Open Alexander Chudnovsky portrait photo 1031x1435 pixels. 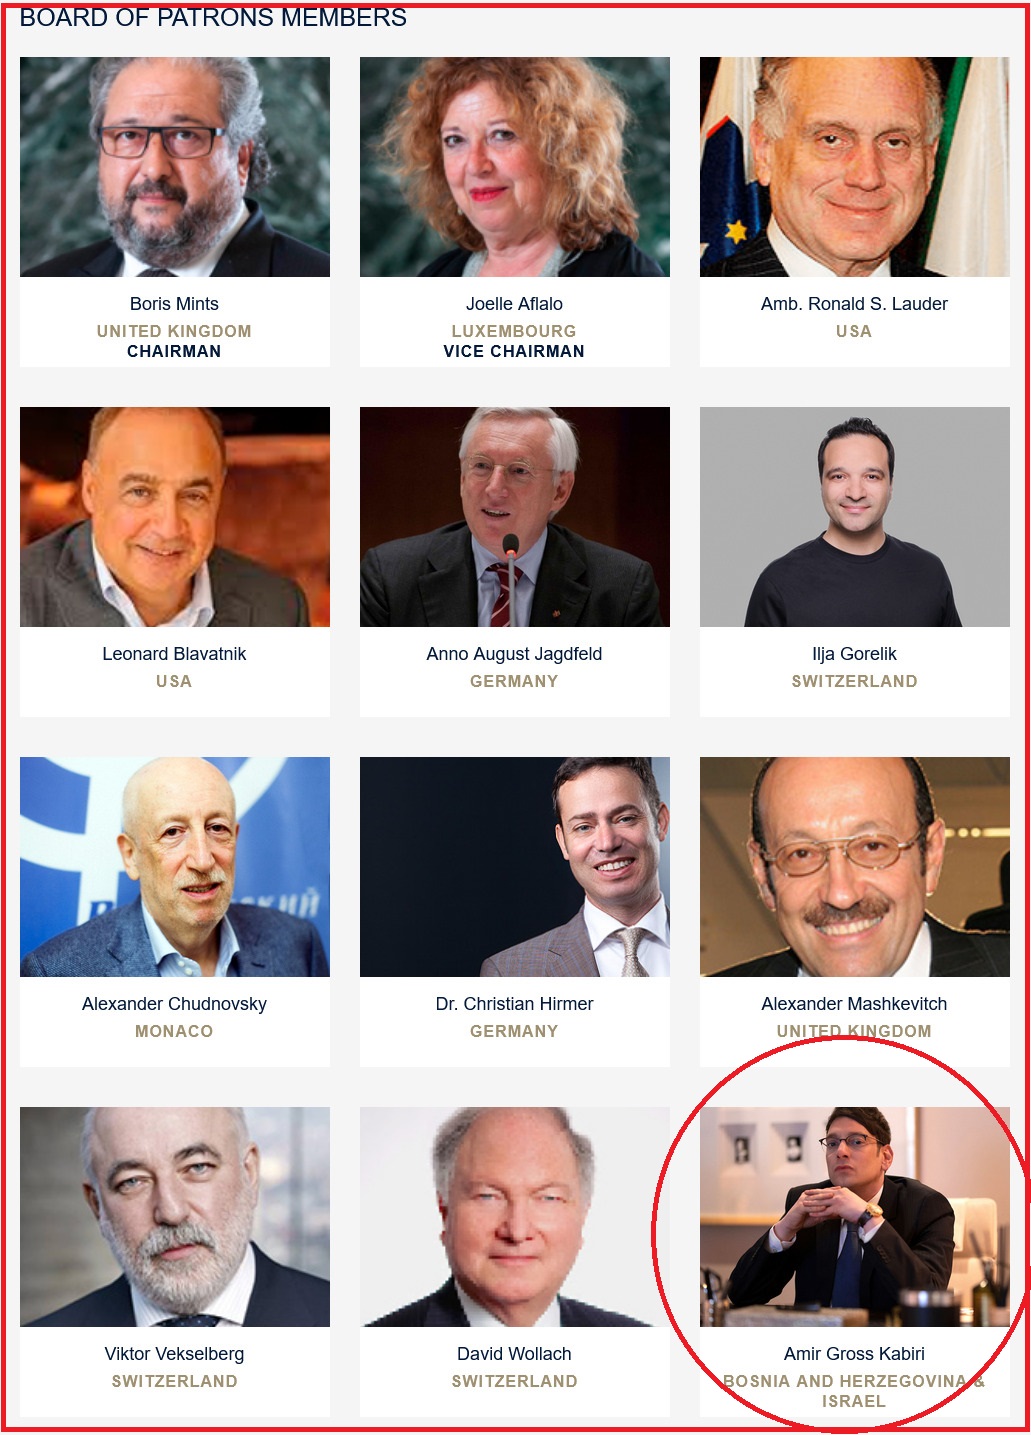(x=175, y=867)
